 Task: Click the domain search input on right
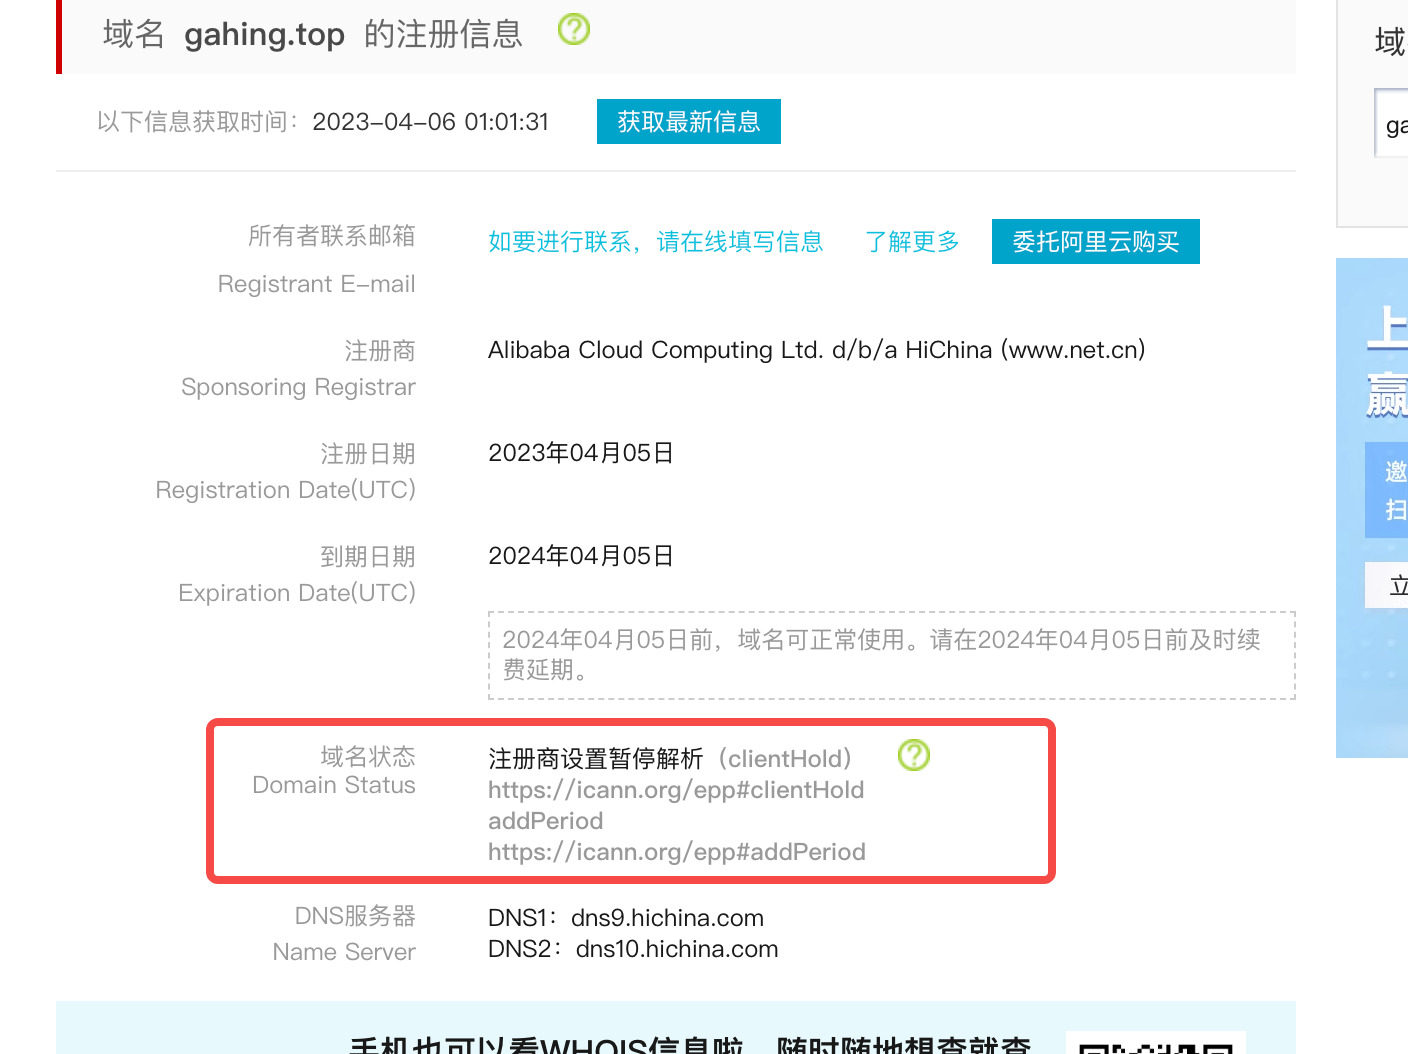tap(1392, 124)
